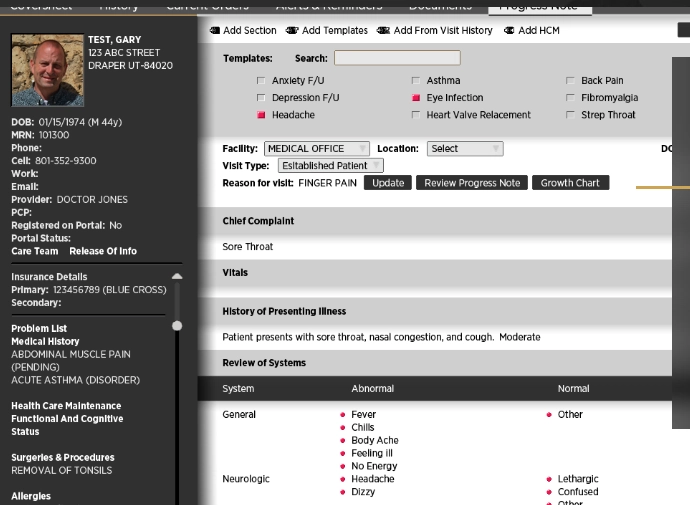The width and height of the screenshot is (690, 505).
Task: Select the red bullet beside Fever
Action: point(342,414)
